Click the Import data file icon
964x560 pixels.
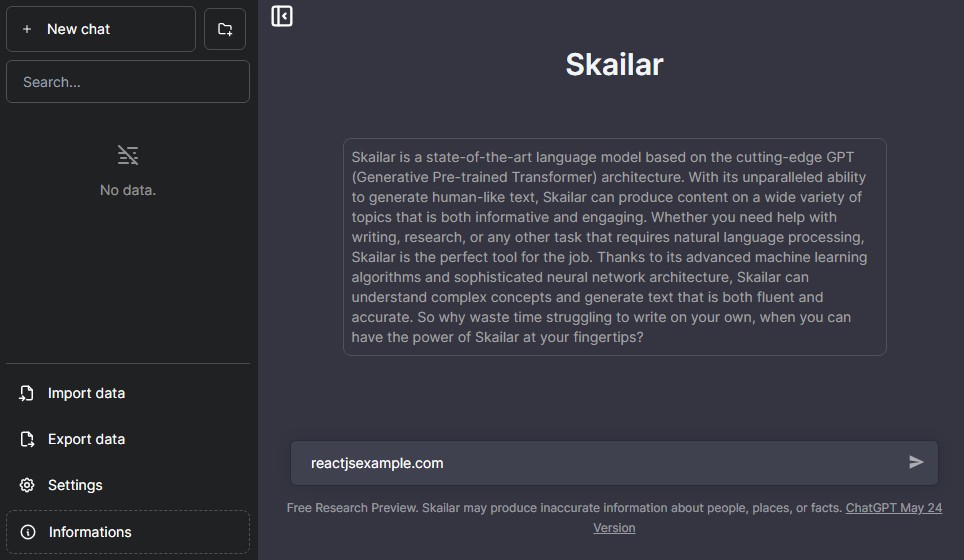(x=27, y=393)
